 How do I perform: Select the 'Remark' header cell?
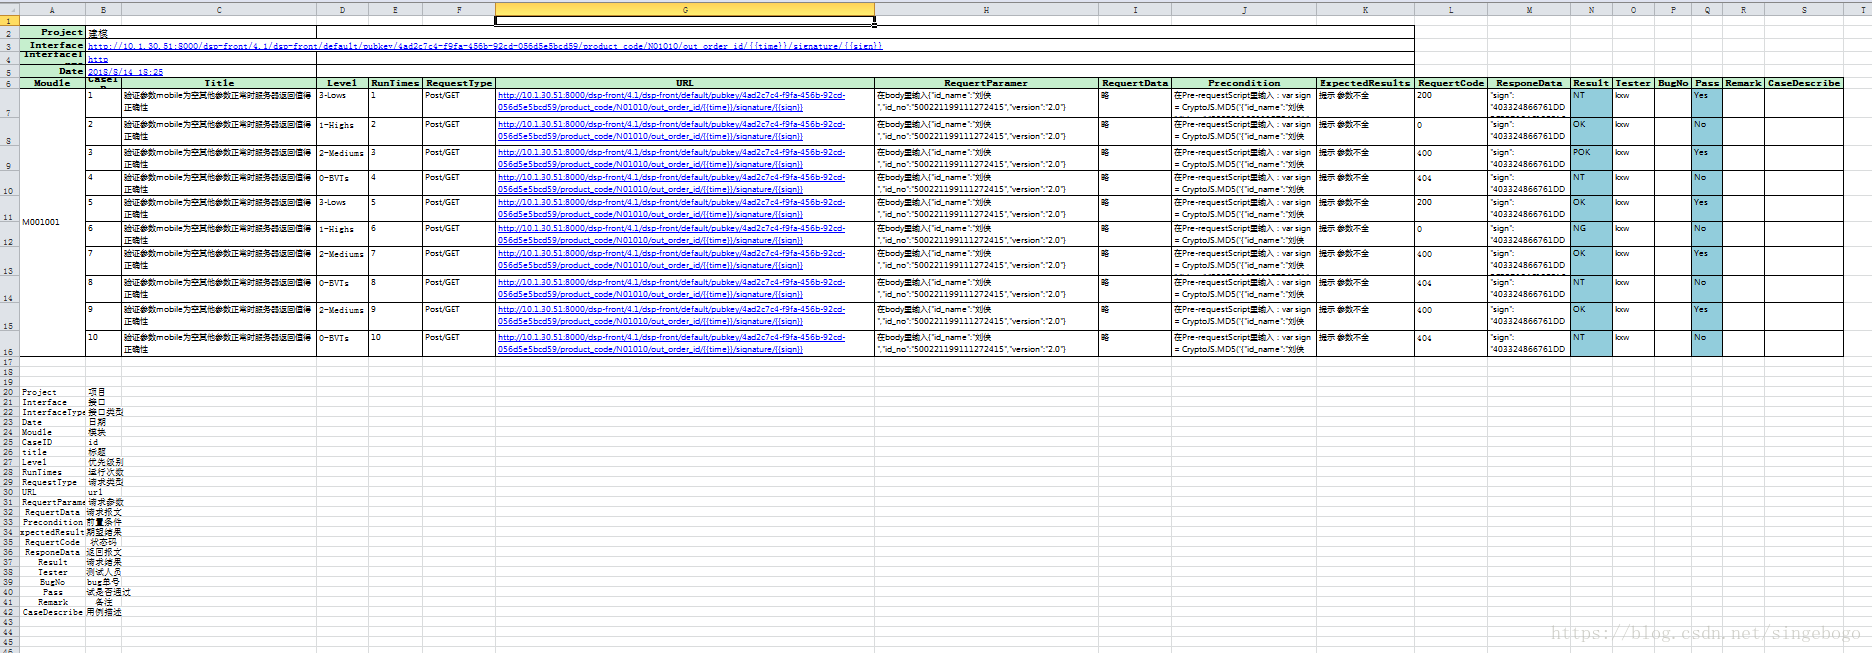(x=1743, y=83)
